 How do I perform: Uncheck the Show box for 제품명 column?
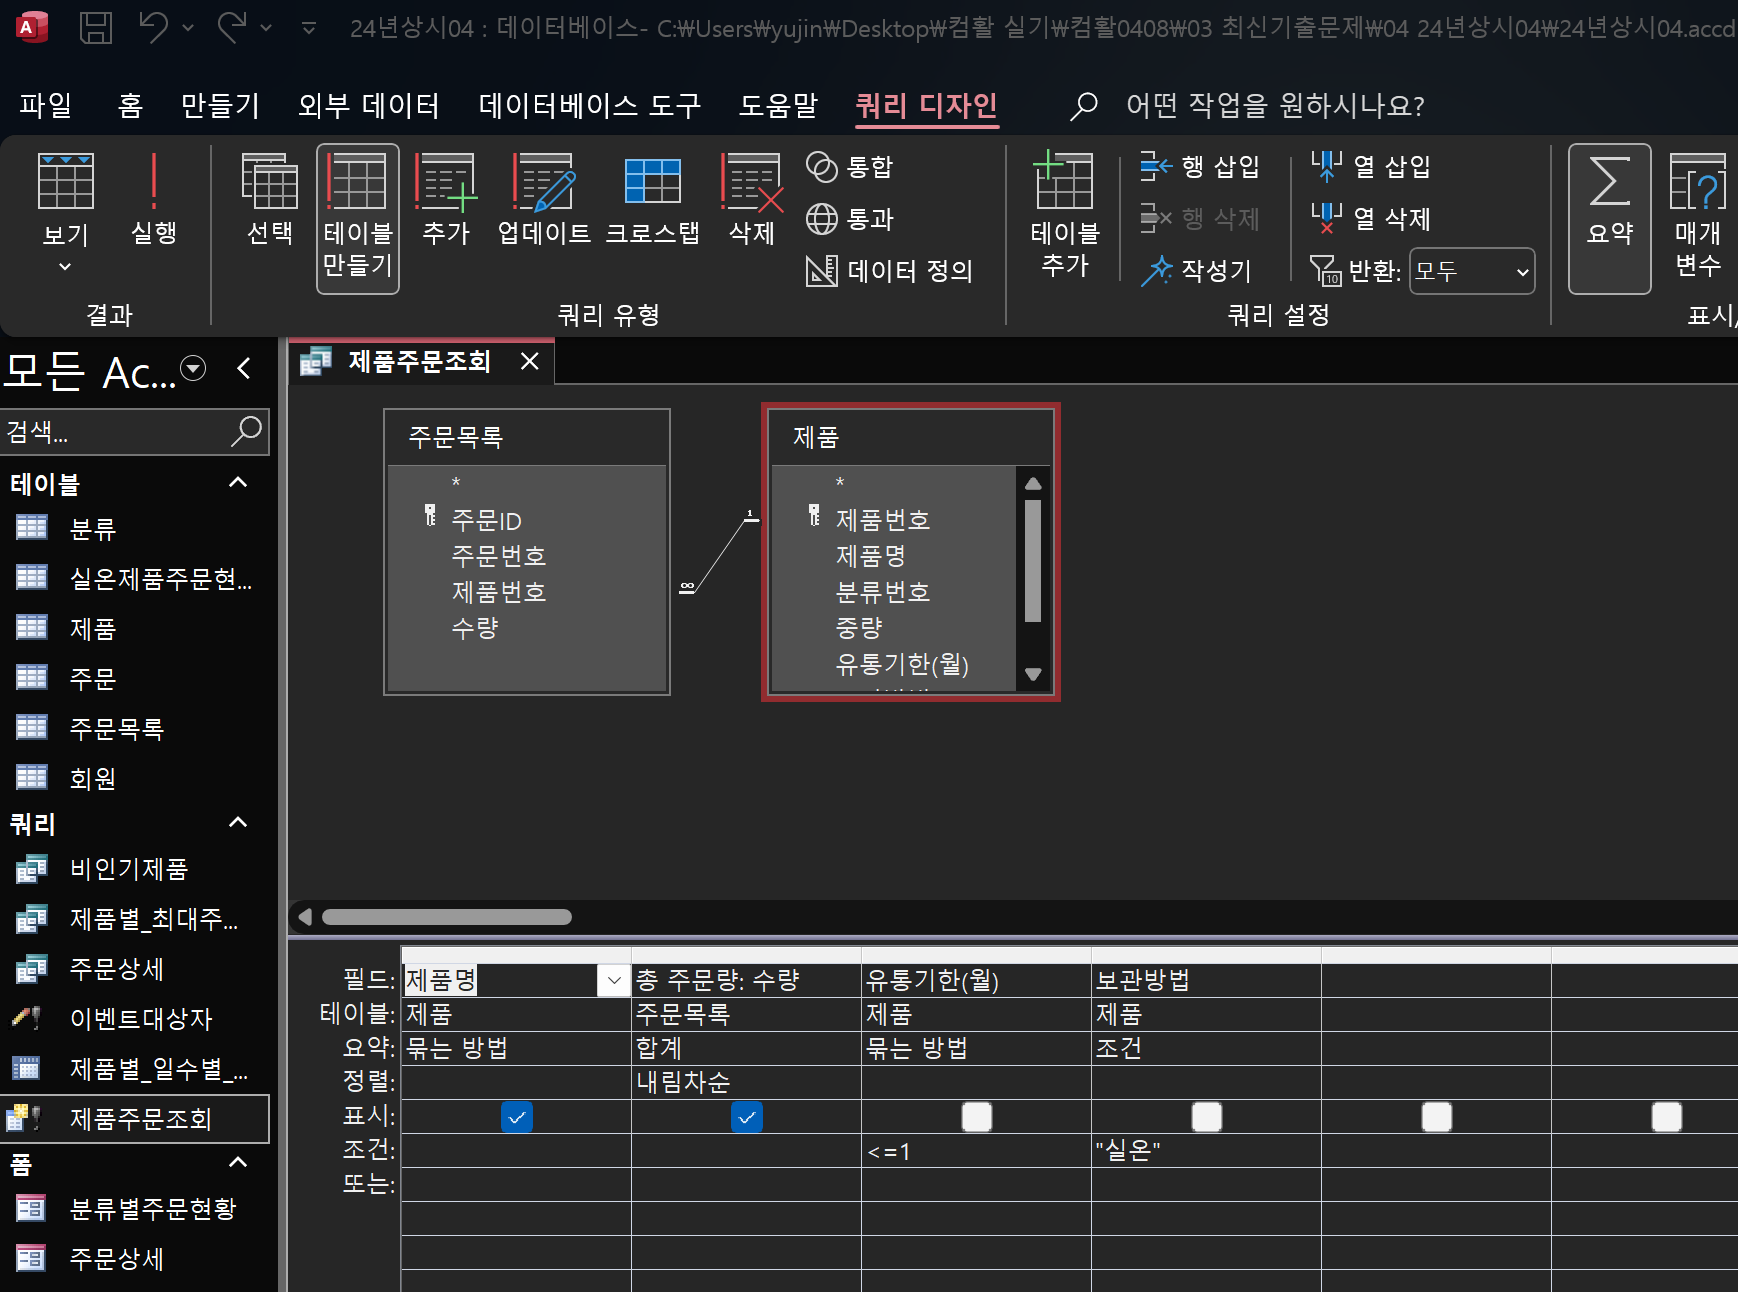pyautogui.click(x=517, y=1117)
